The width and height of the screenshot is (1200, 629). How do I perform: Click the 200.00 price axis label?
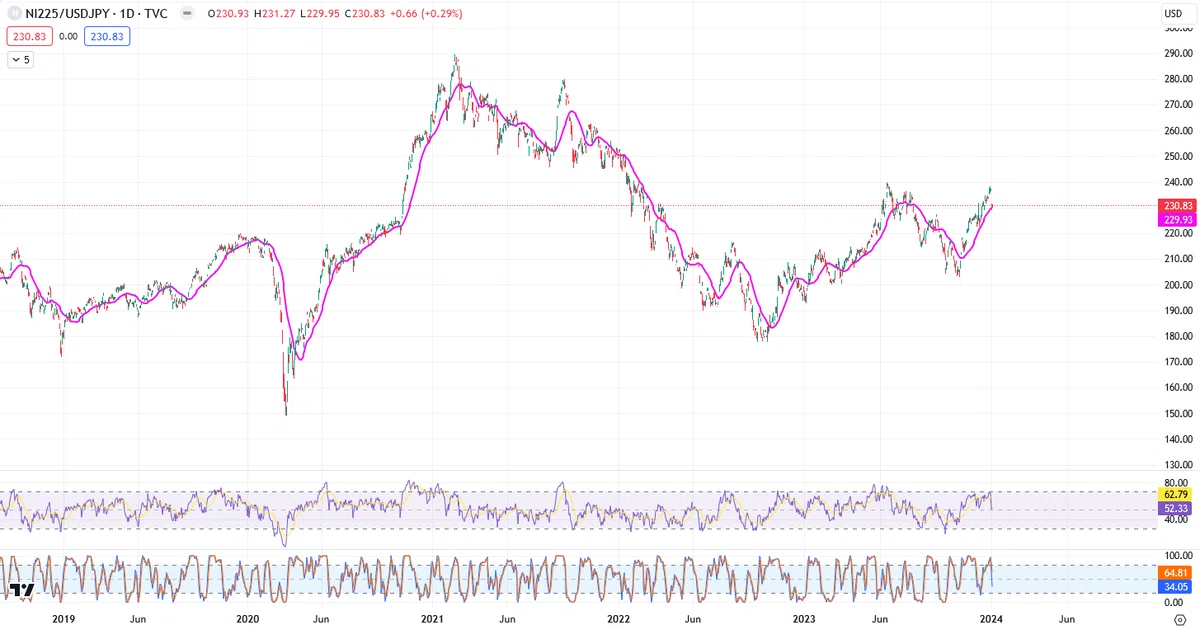[x=1177, y=285]
